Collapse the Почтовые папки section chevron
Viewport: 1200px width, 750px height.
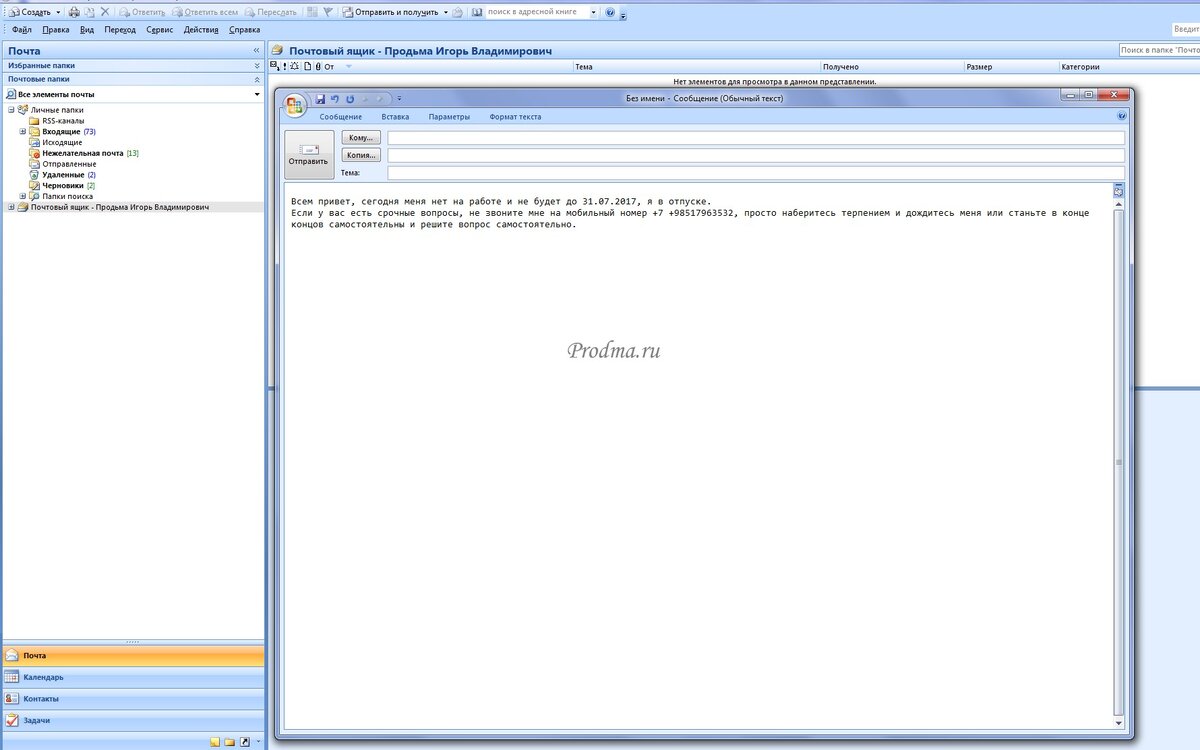pyautogui.click(x=257, y=78)
